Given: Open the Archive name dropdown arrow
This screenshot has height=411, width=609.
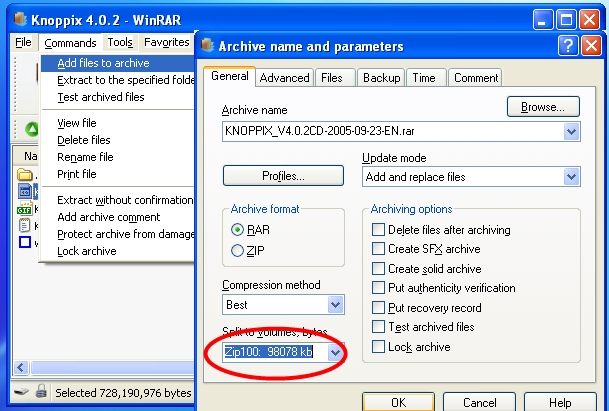Looking at the screenshot, I should pos(571,131).
